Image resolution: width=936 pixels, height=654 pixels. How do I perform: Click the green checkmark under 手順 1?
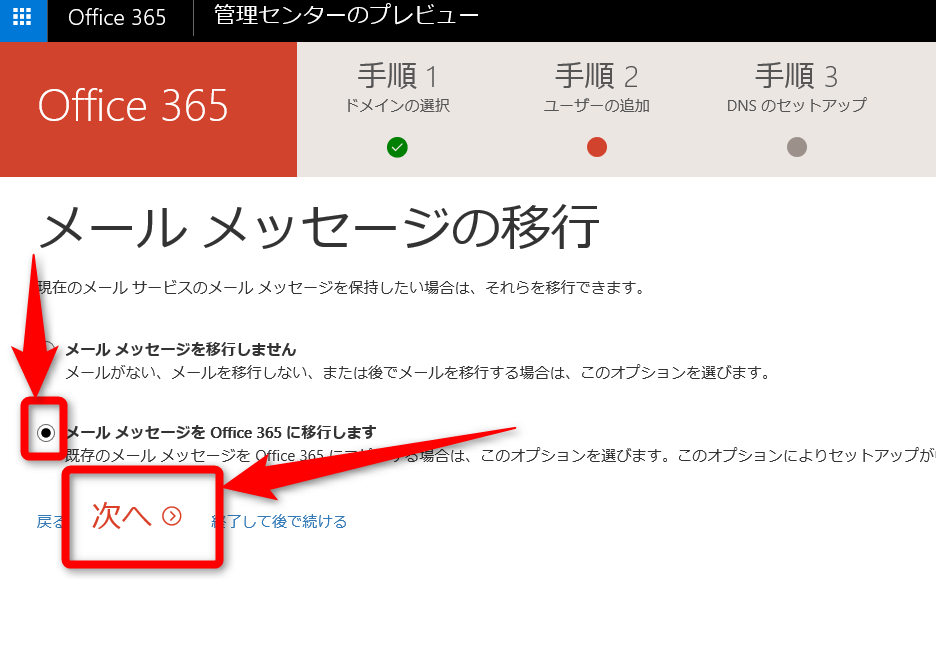(x=397, y=147)
